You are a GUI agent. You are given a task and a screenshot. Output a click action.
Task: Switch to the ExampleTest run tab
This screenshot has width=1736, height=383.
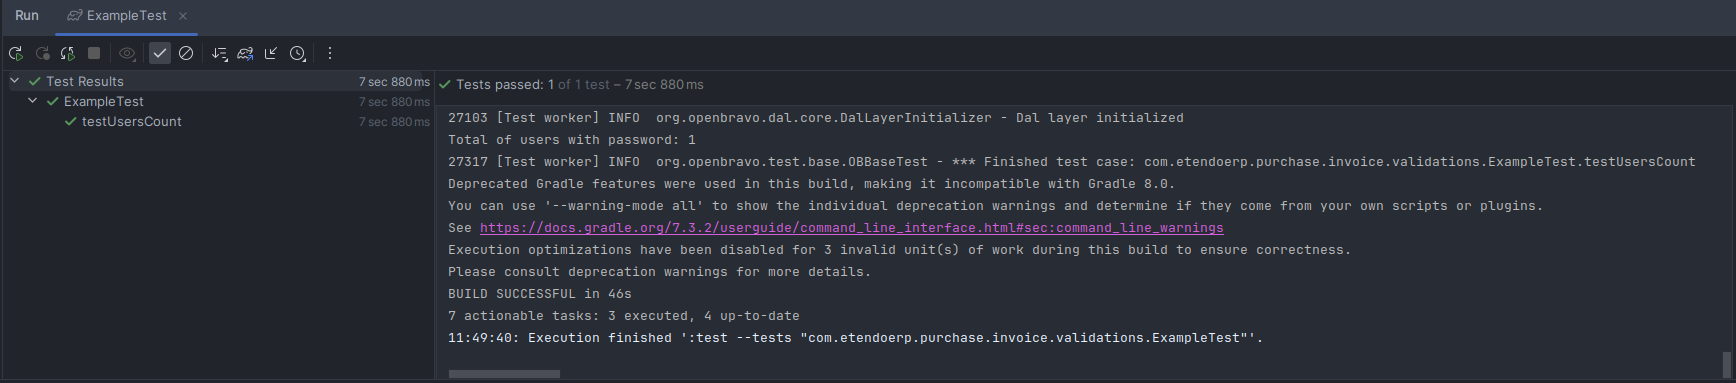click(126, 16)
